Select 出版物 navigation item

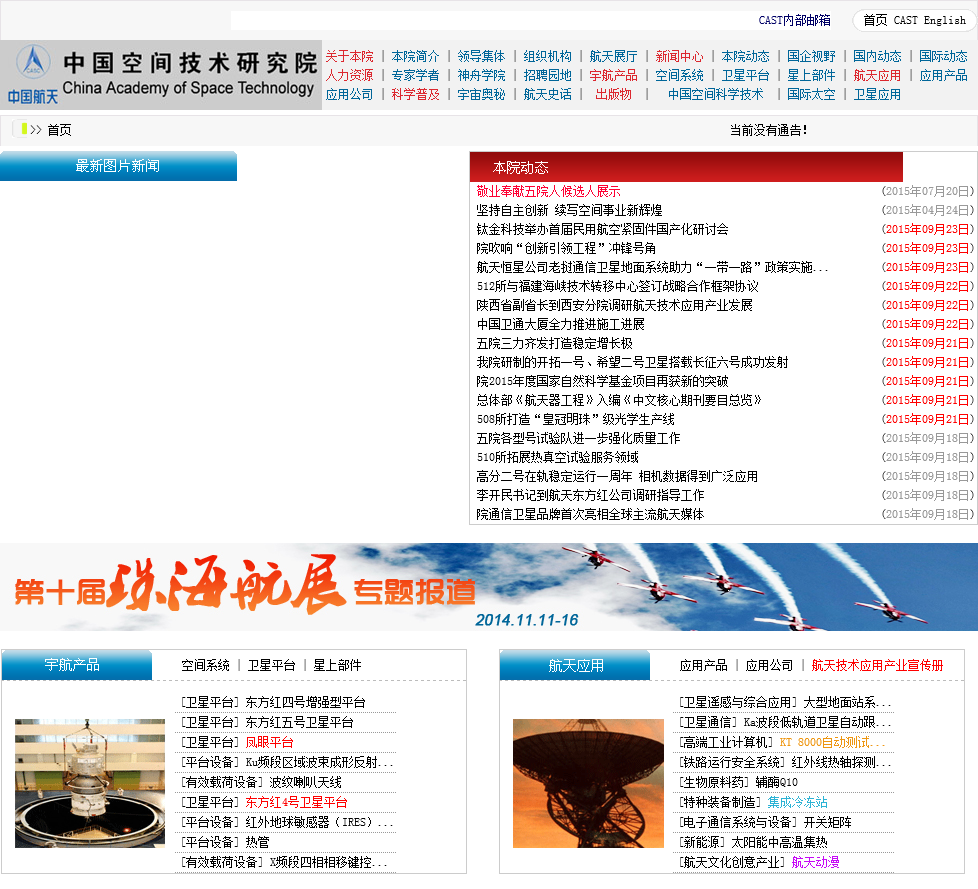(x=614, y=95)
